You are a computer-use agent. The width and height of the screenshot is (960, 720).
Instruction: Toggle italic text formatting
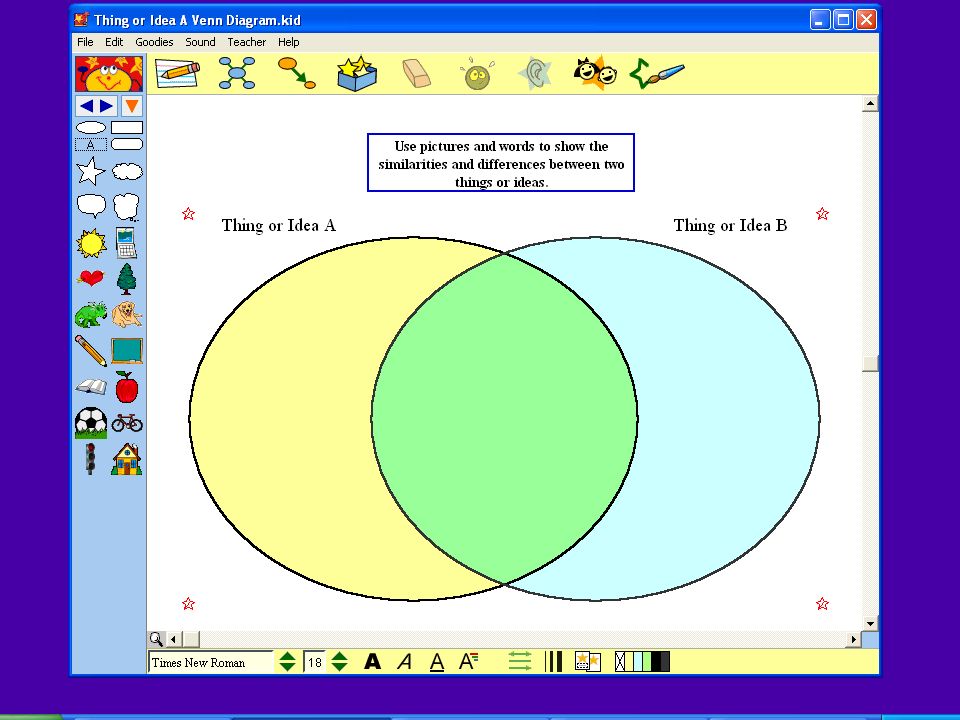pos(405,662)
